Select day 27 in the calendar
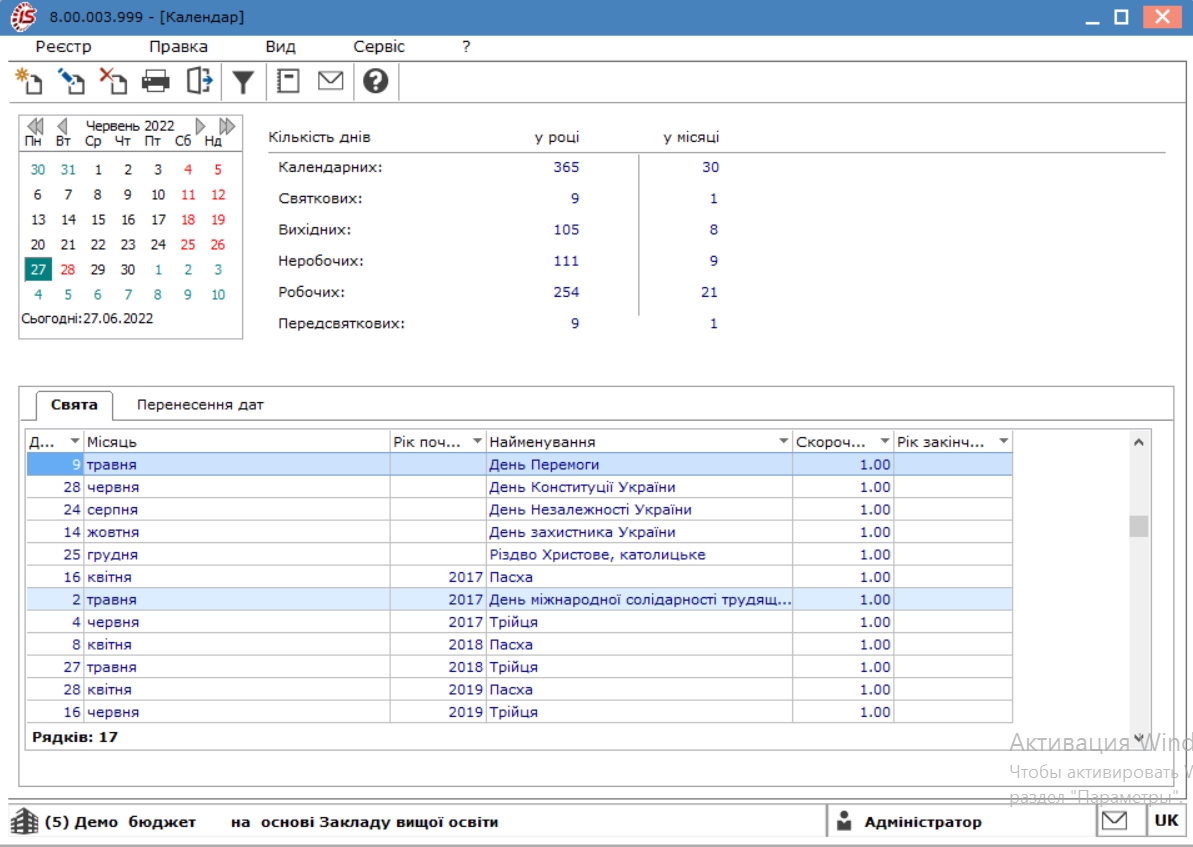 tap(38, 269)
